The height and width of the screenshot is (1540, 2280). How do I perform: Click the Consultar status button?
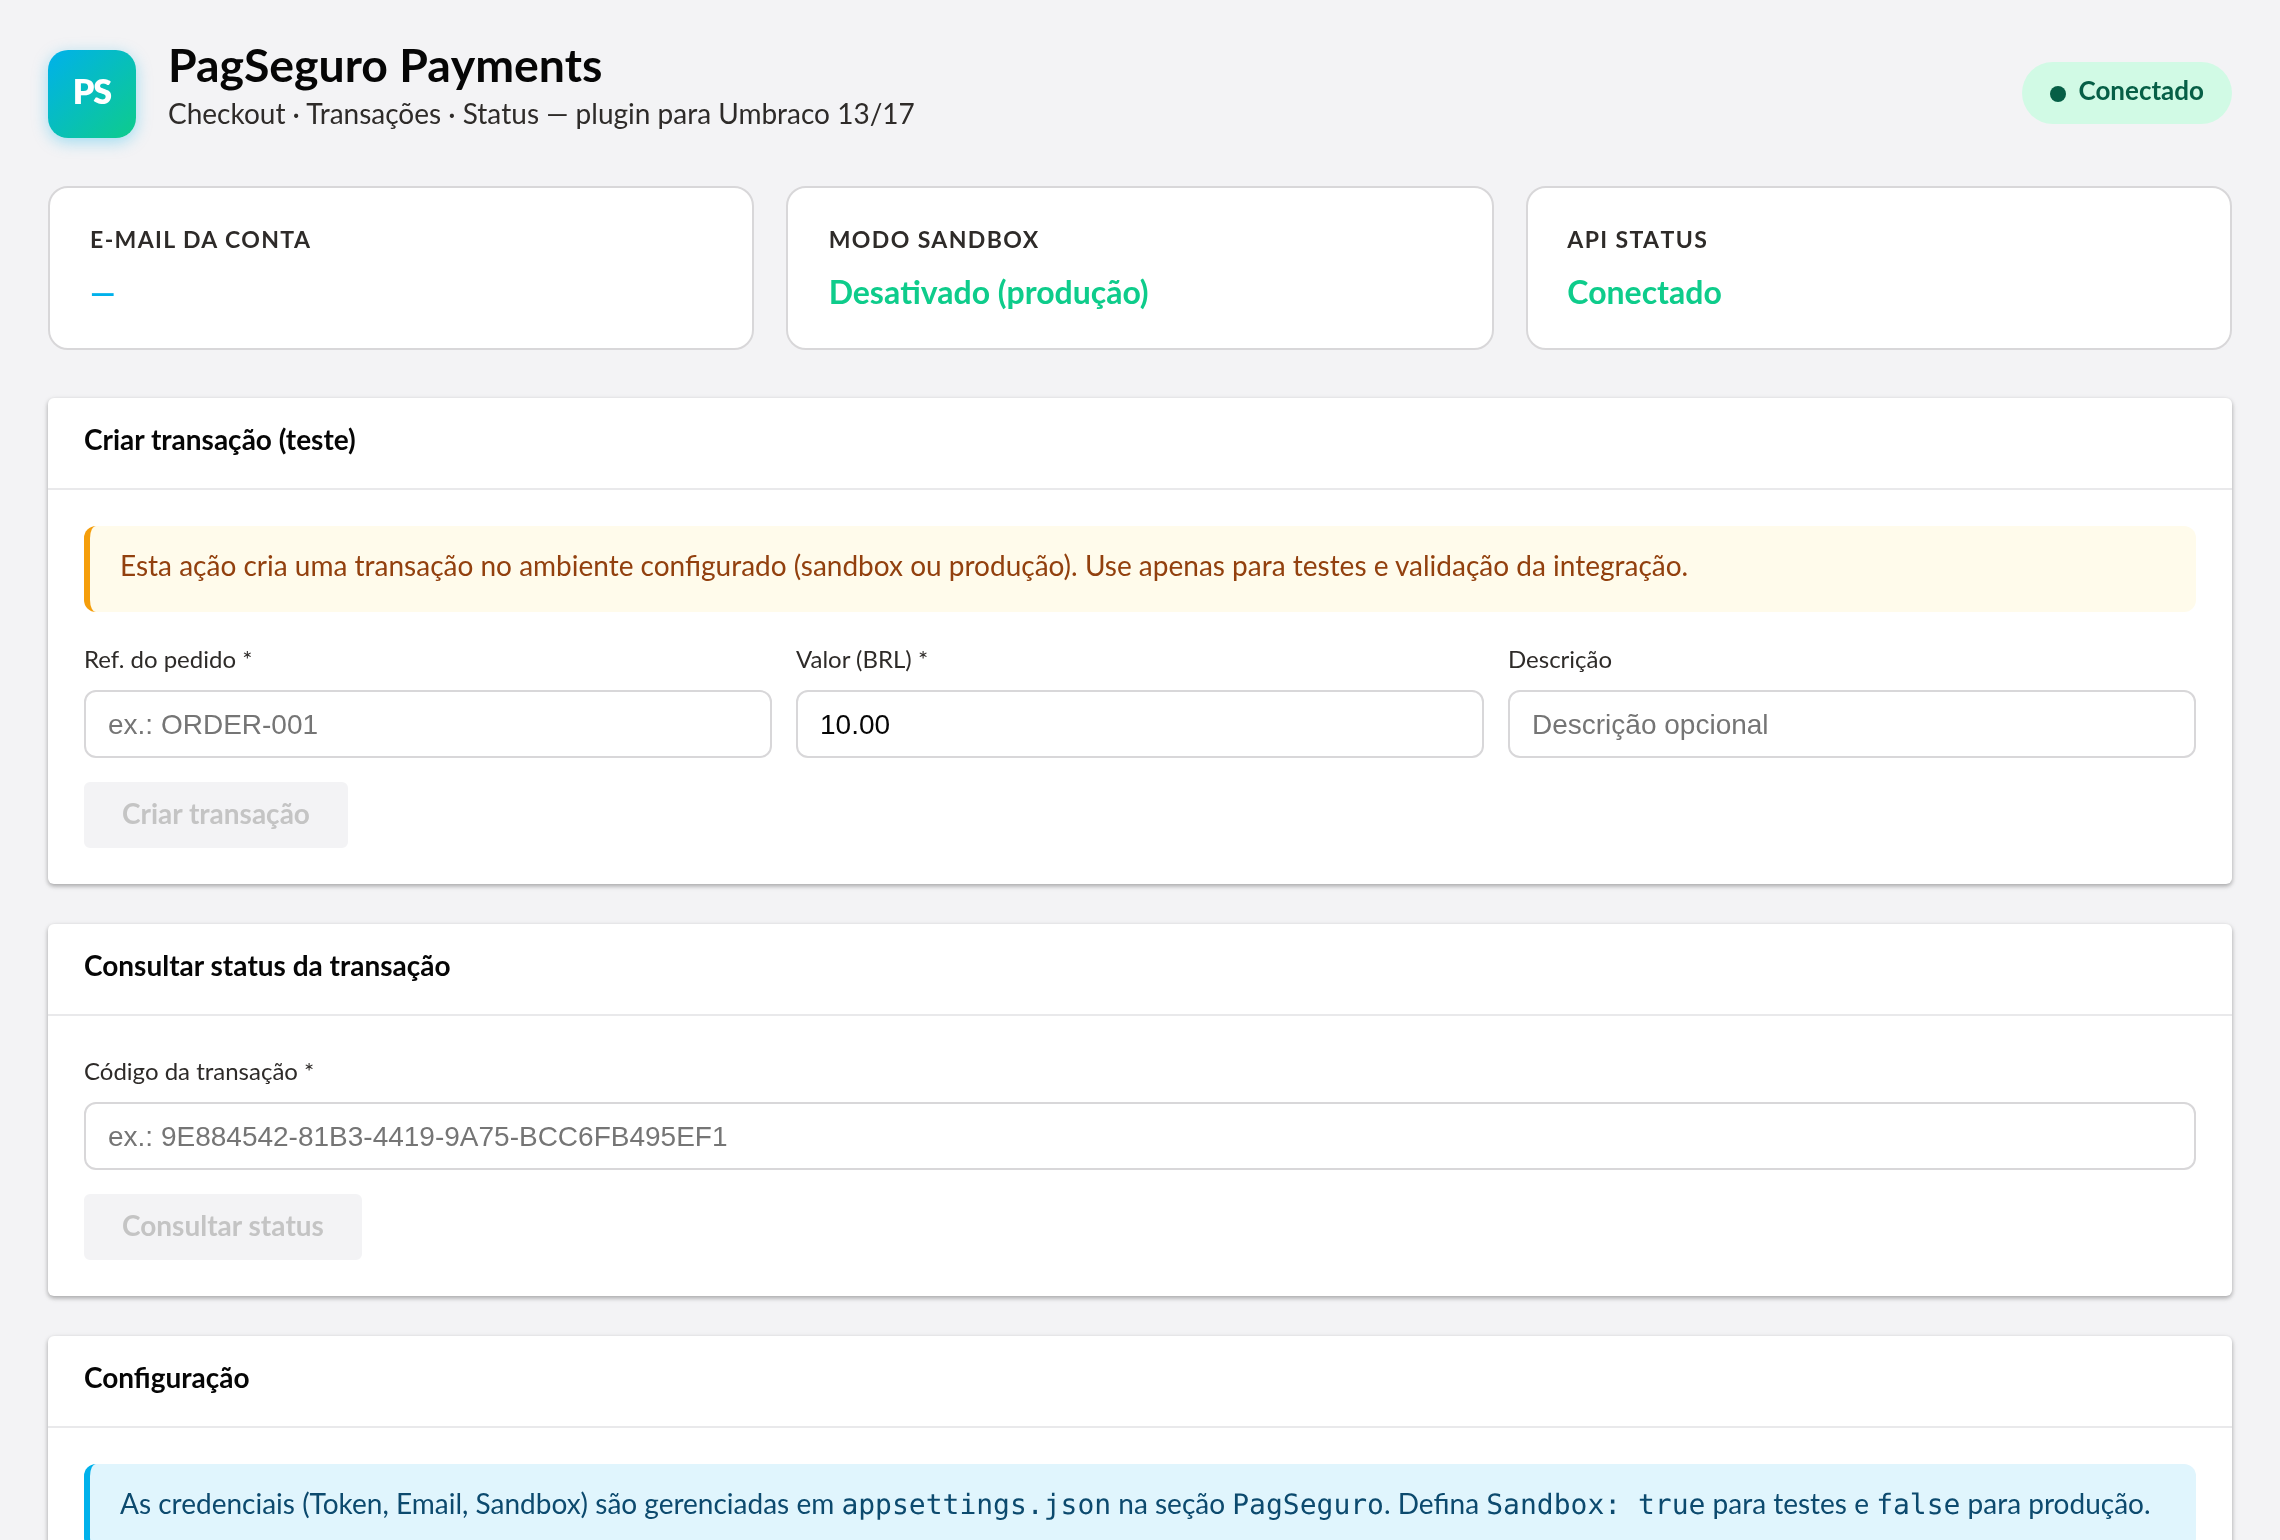(223, 1227)
